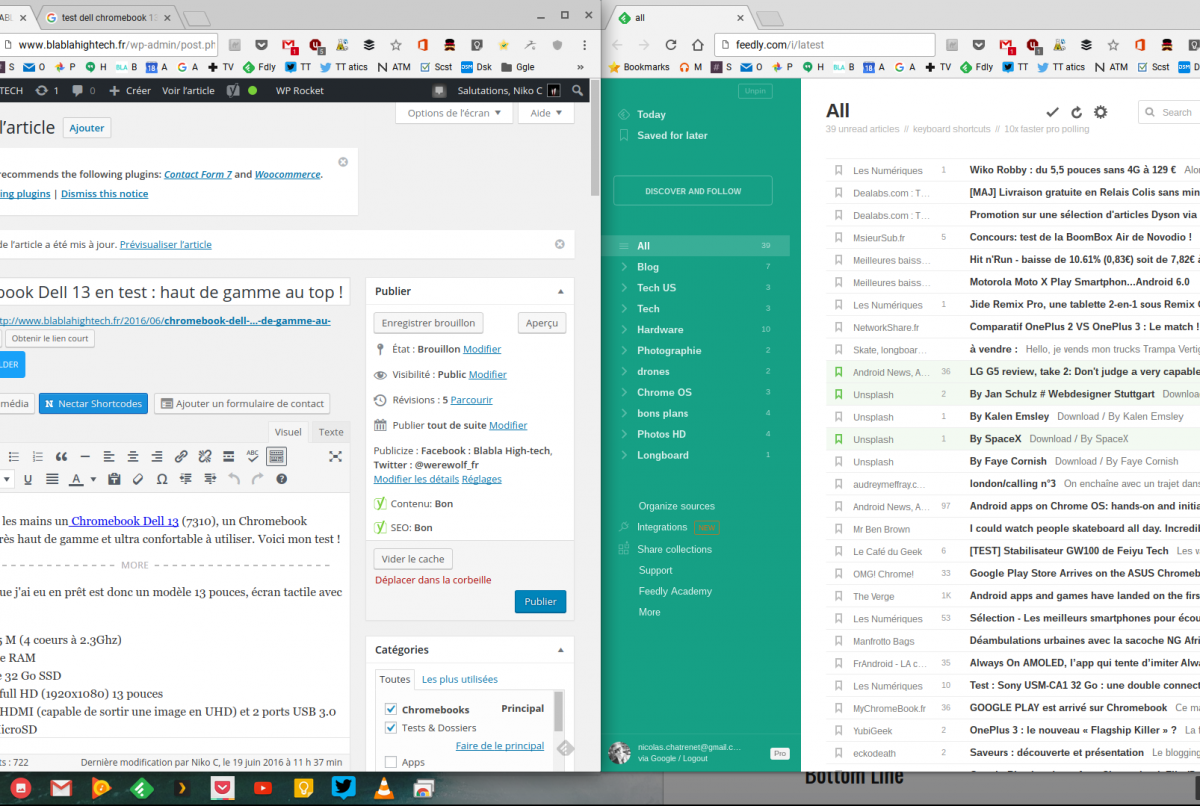Select the Toutes categories tab
This screenshot has width=1200, height=806.
tap(395, 679)
